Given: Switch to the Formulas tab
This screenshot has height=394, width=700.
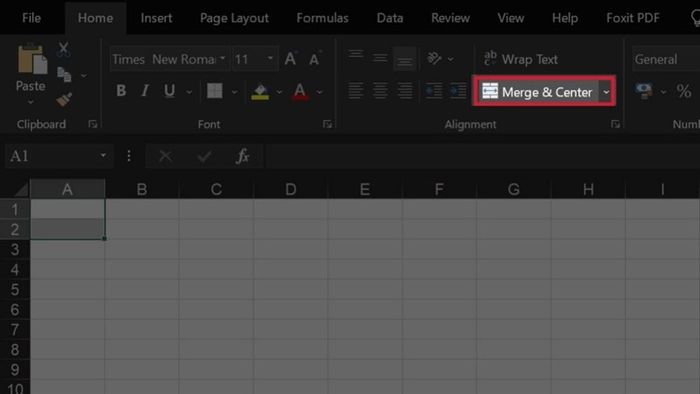Looking at the screenshot, I should click(322, 18).
